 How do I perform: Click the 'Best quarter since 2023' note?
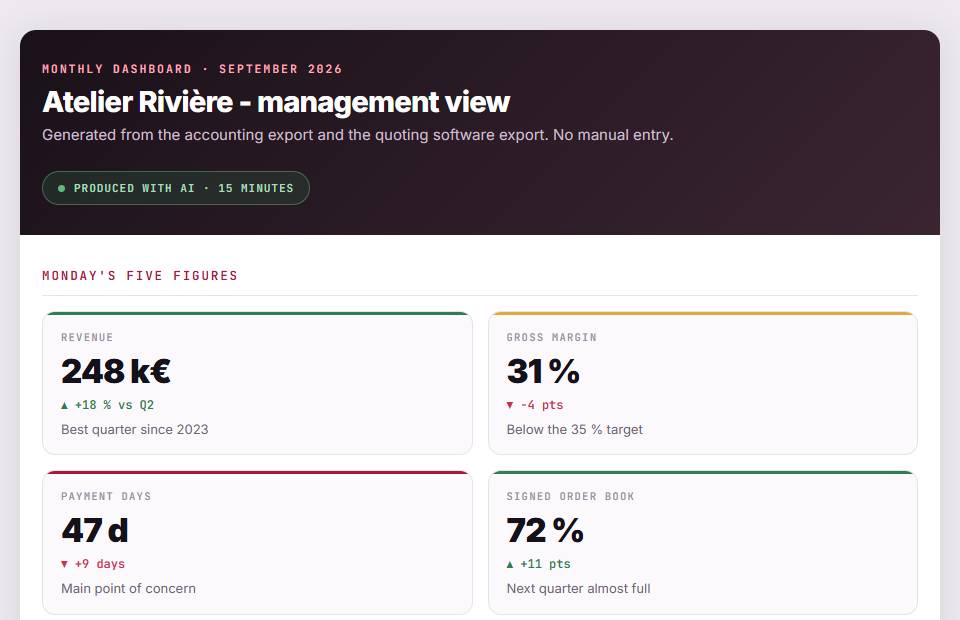pyautogui.click(x=135, y=430)
